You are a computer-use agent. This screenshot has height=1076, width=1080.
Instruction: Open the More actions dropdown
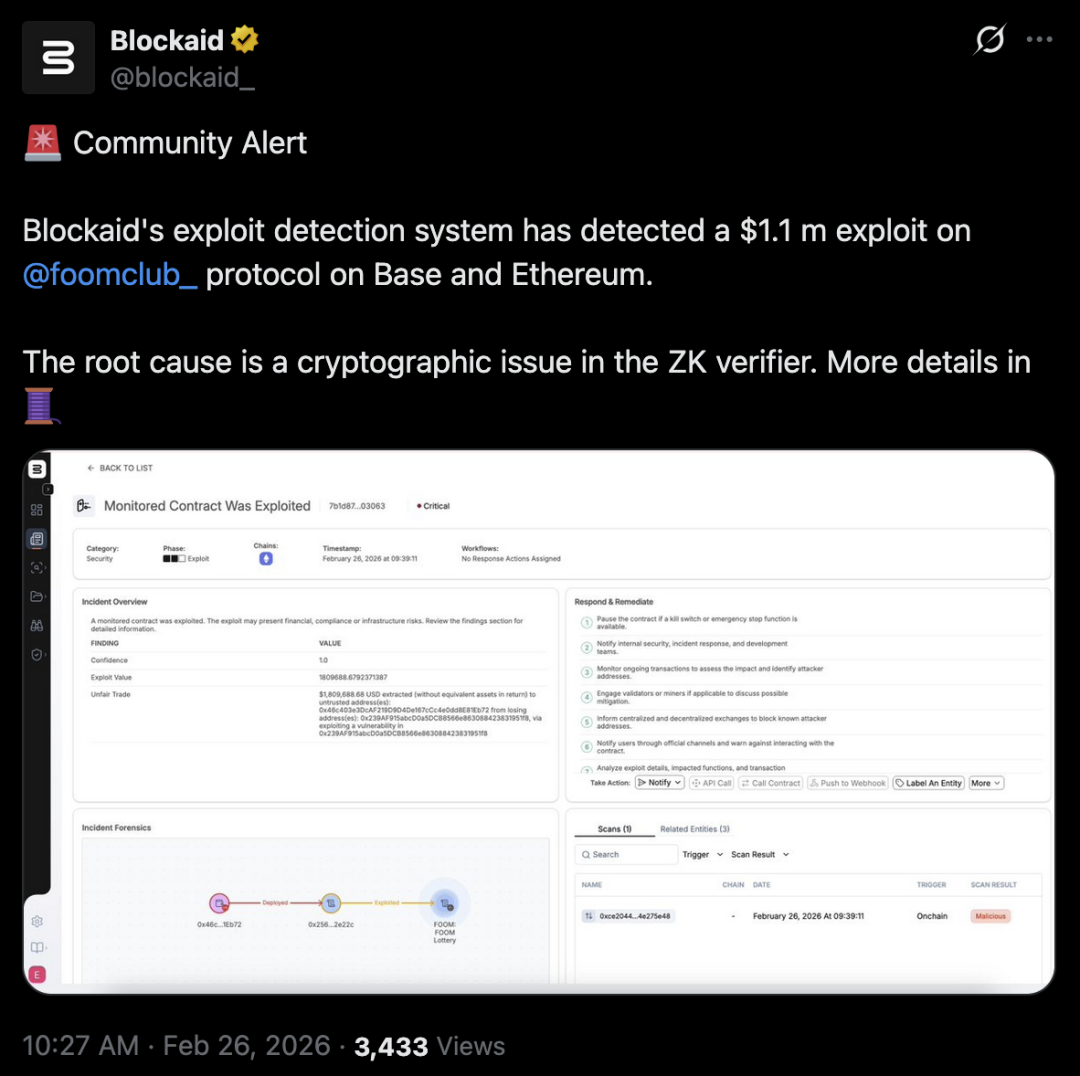(x=986, y=783)
